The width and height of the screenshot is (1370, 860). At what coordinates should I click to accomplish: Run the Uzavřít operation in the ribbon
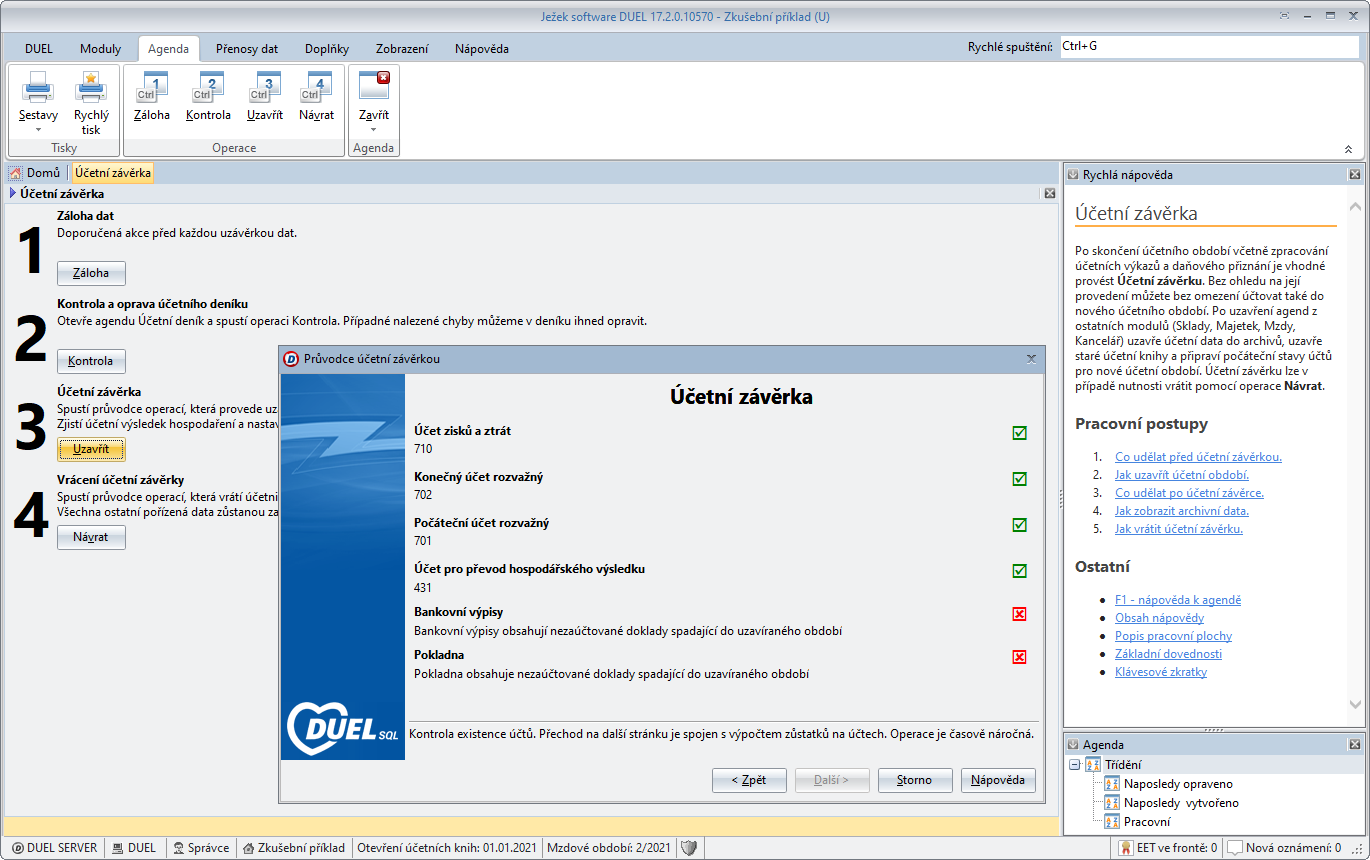pyautogui.click(x=265, y=97)
